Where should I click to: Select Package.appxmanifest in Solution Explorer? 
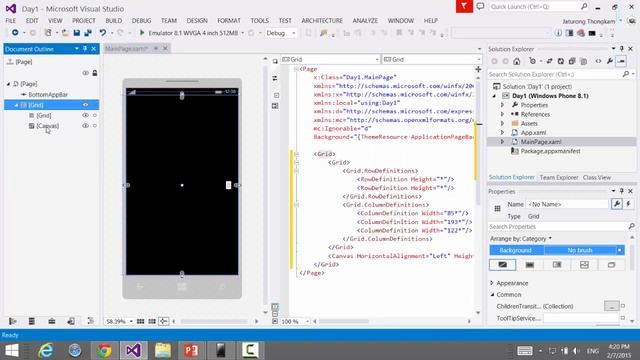[x=550, y=151]
